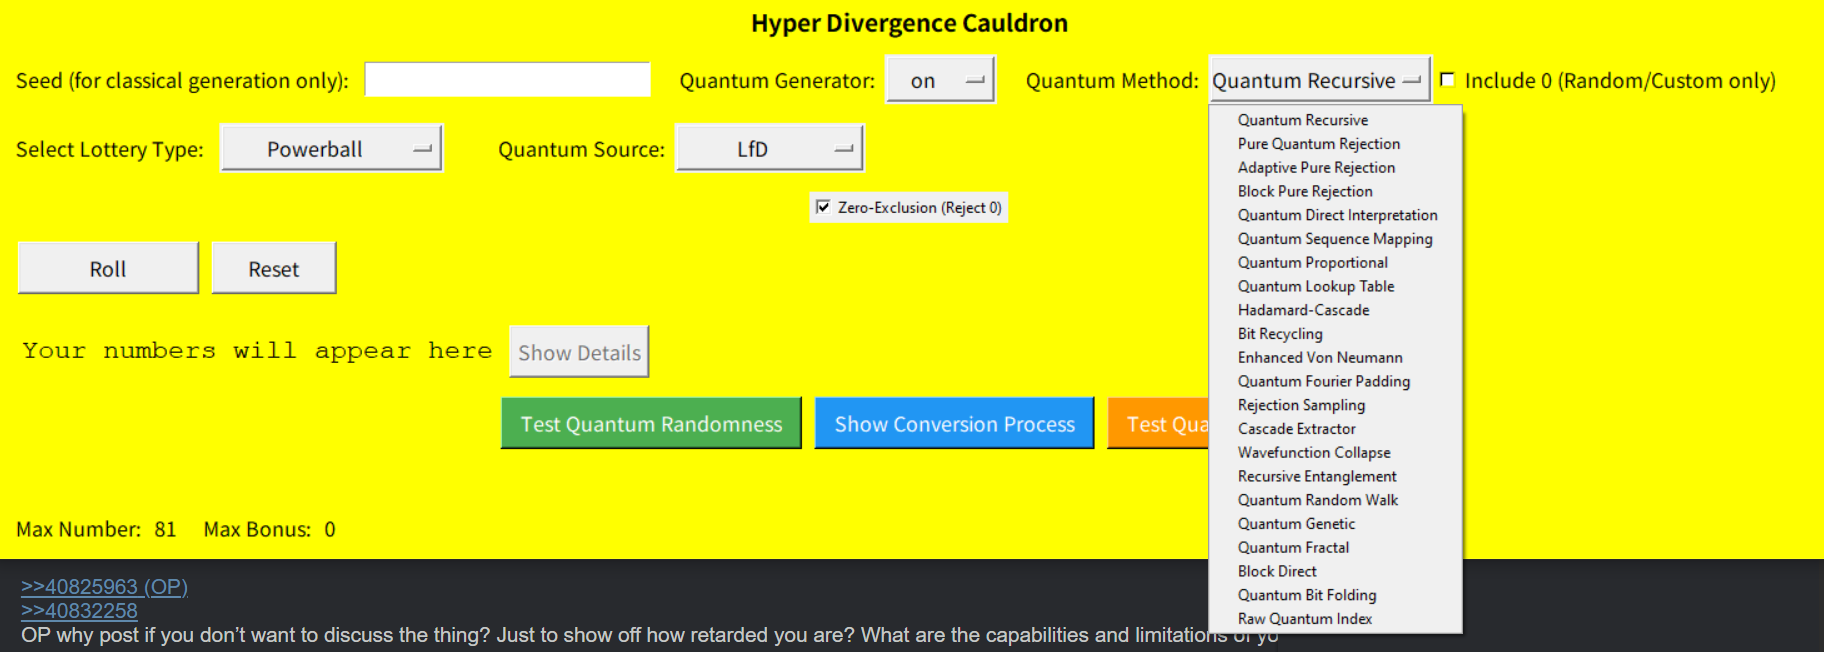This screenshot has height=652, width=1824.
Task: Select Quantum Genetic method
Action: coord(1335,524)
